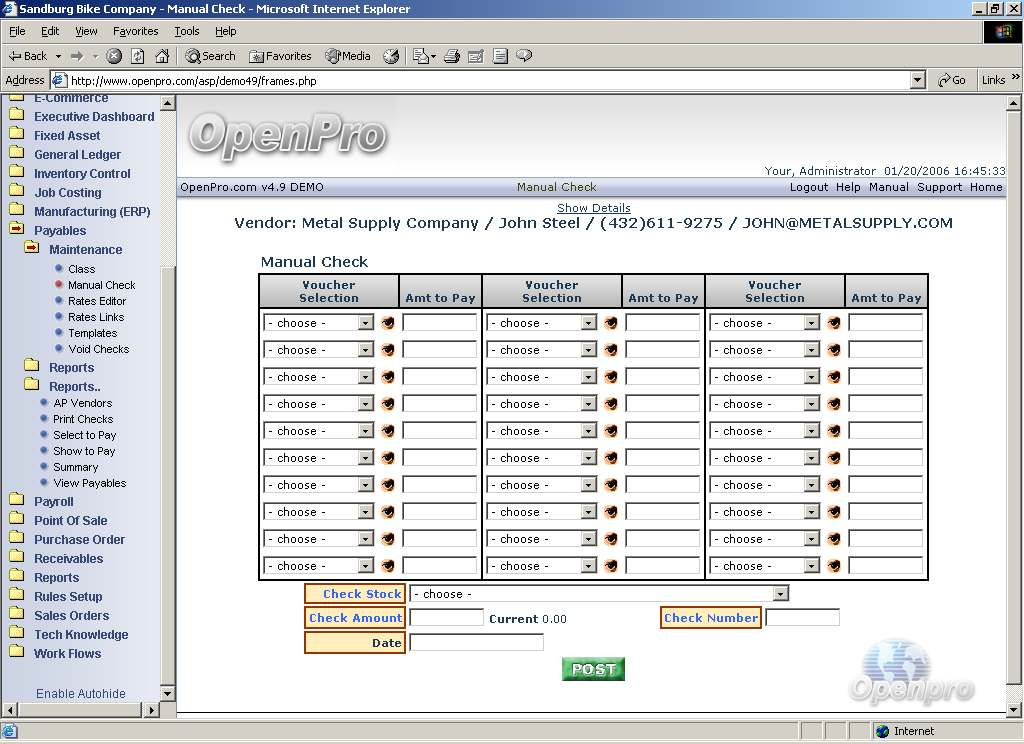Open the Payroll folder in sidebar
This screenshot has height=744, width=1024.
53,501
